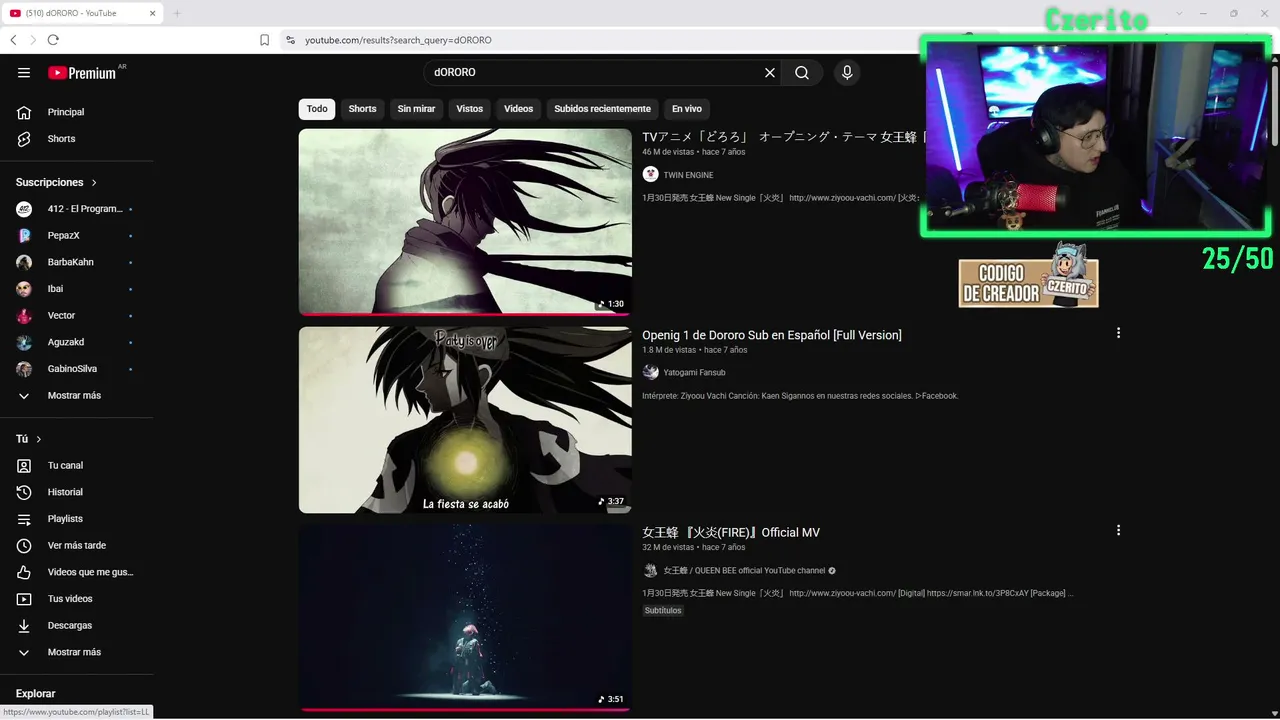This screenshot has height=720, width=1280.
Task: Select the Subidos recientemente filter chip
Action: click(602, 109)
